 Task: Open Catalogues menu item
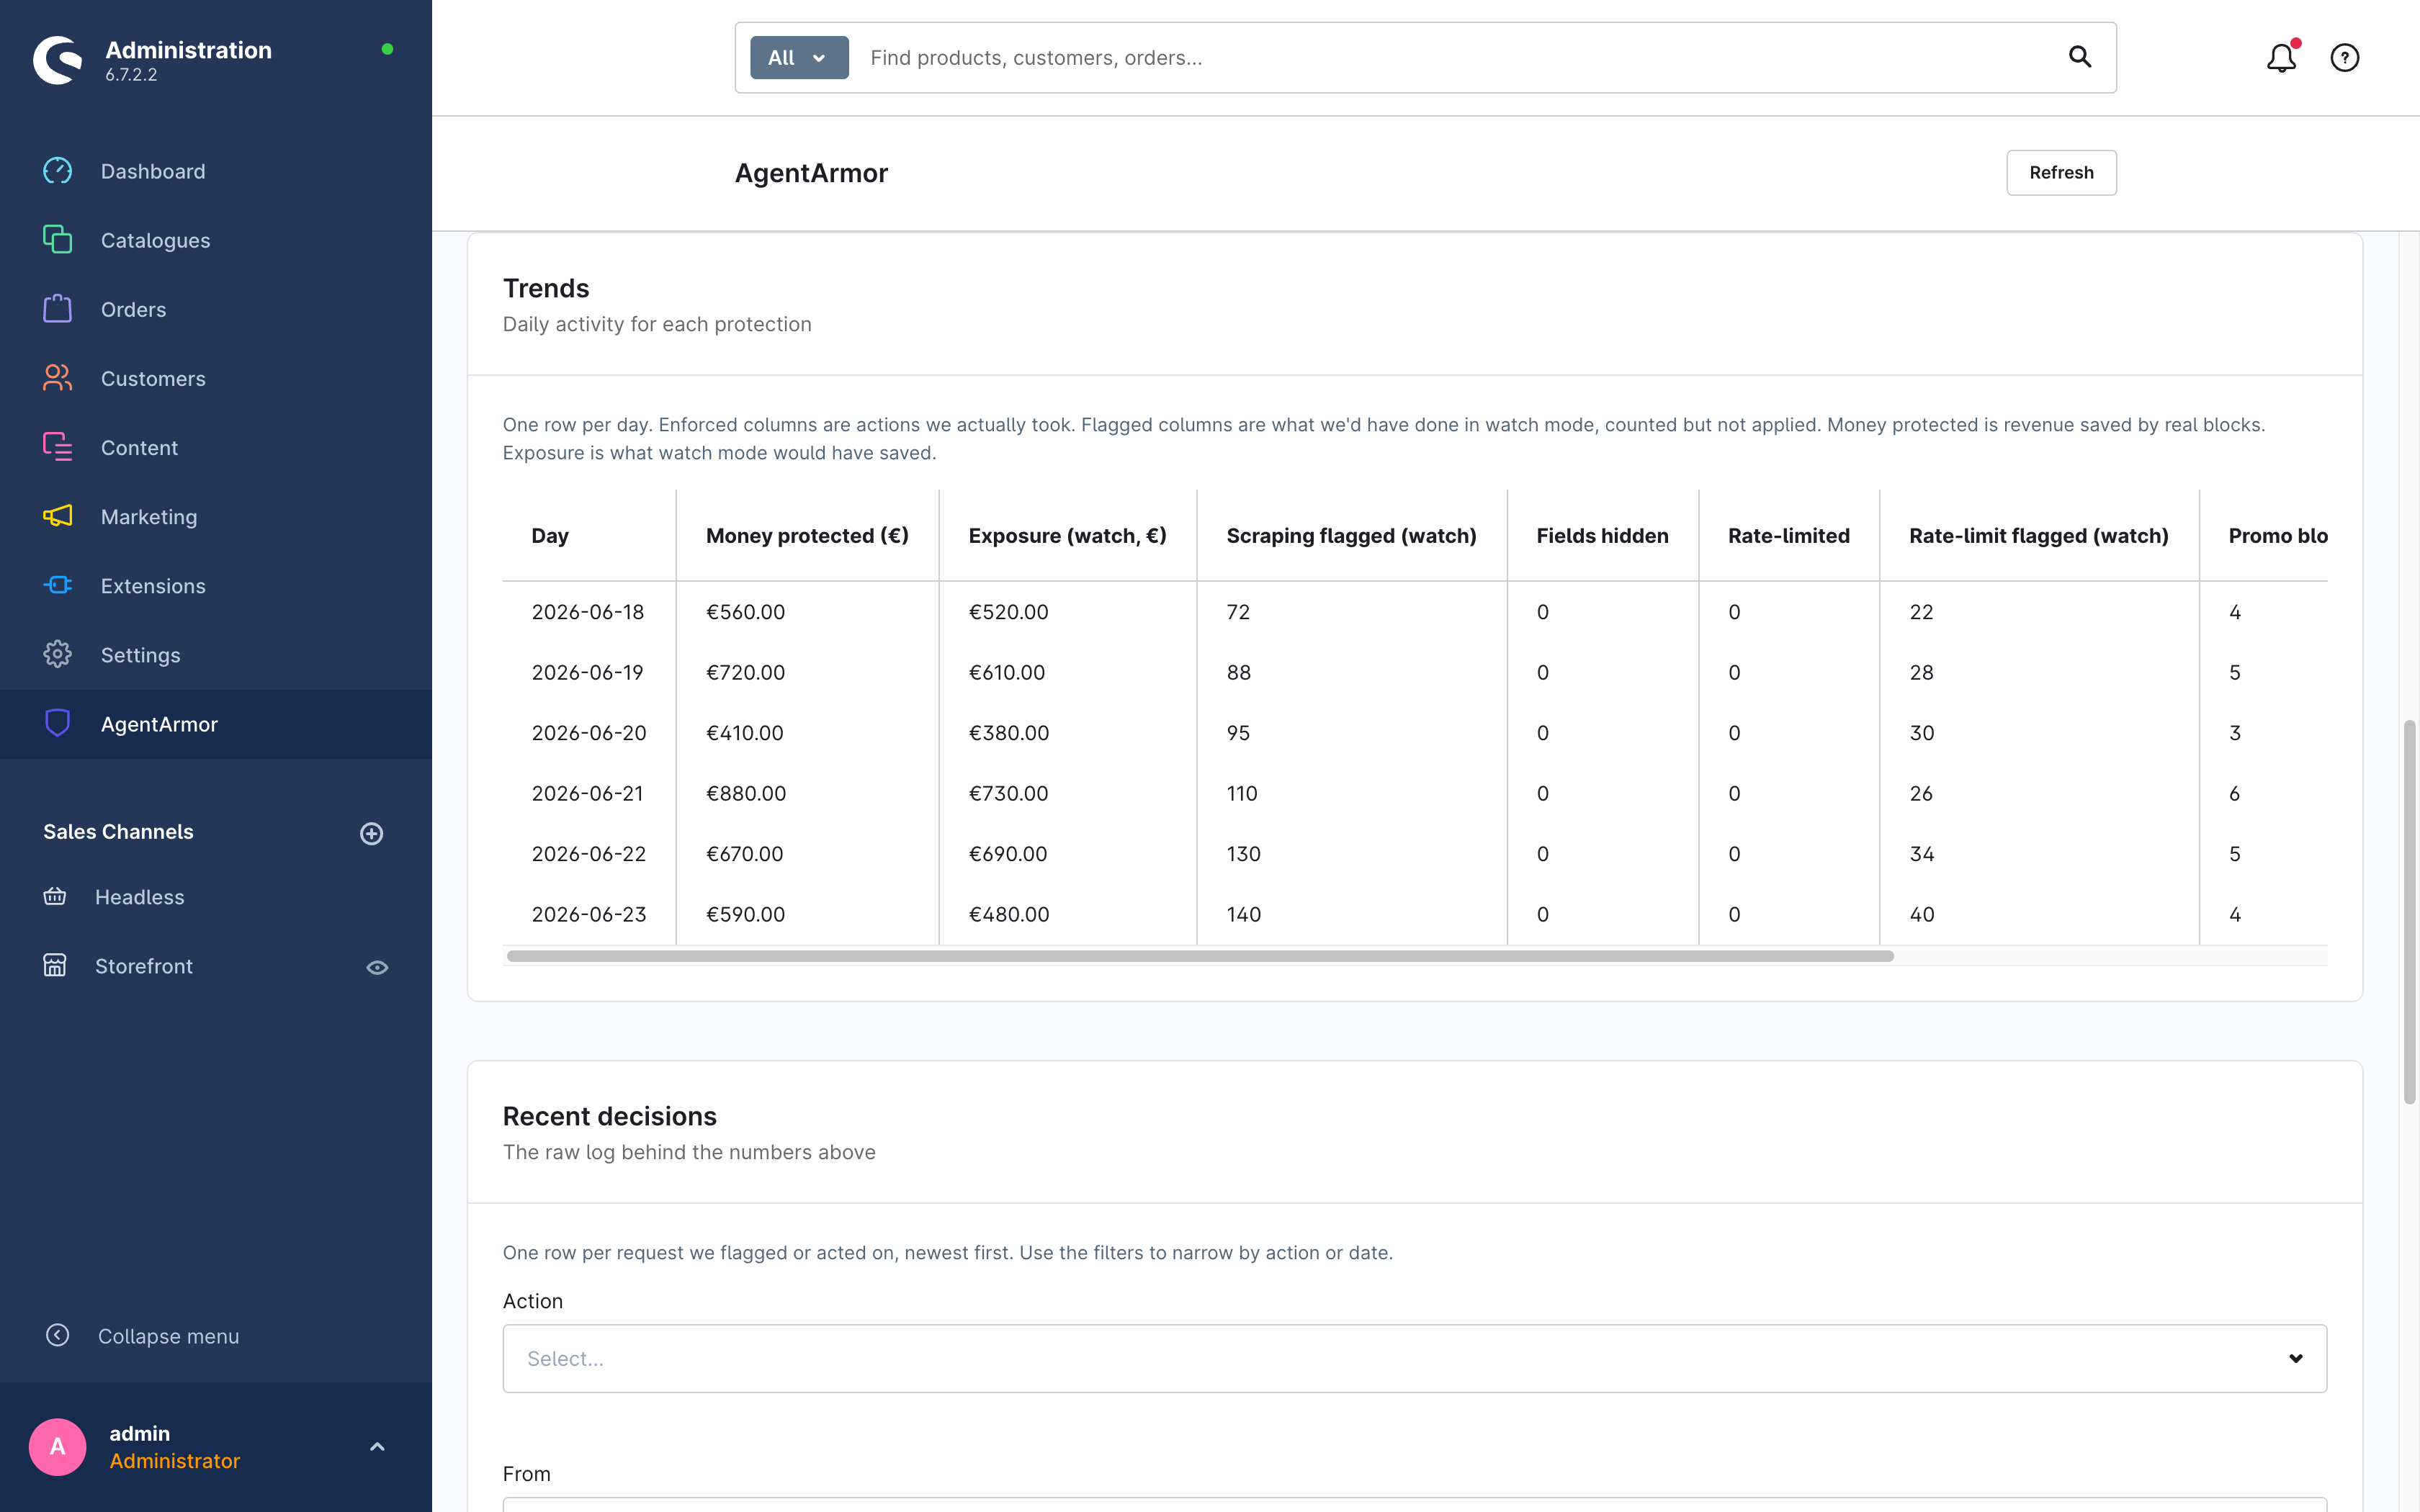point(216,240)
